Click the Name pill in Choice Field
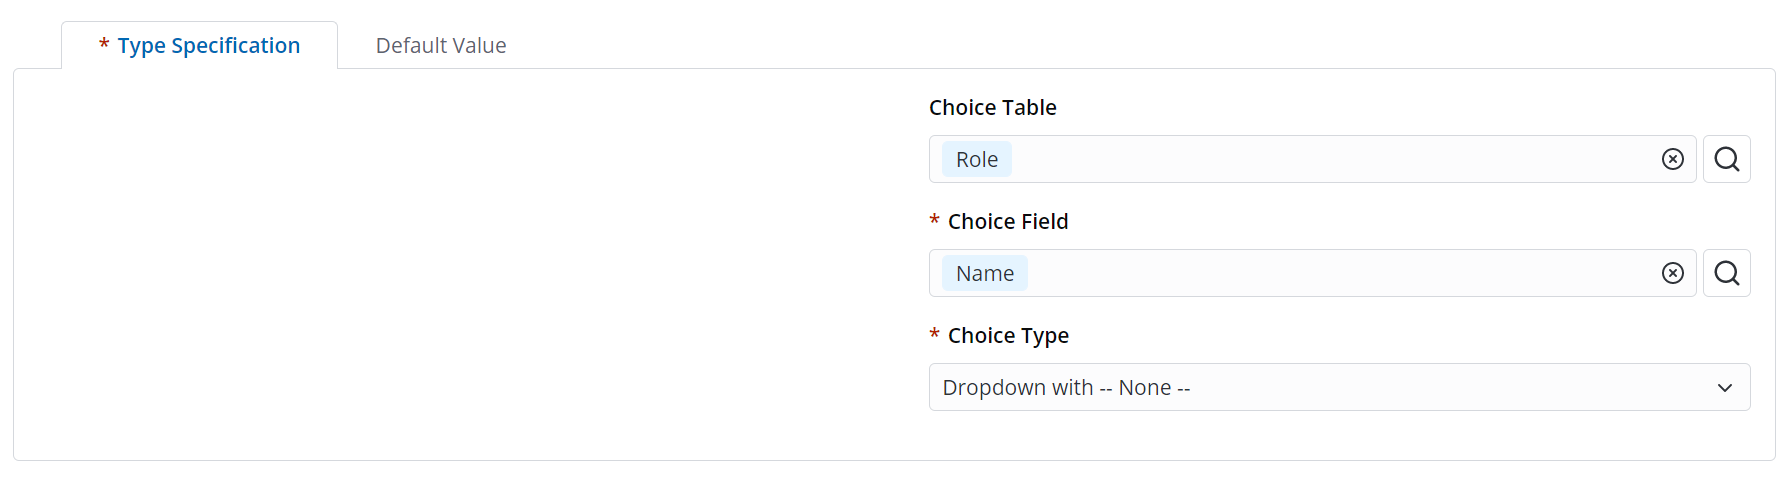 984,274
